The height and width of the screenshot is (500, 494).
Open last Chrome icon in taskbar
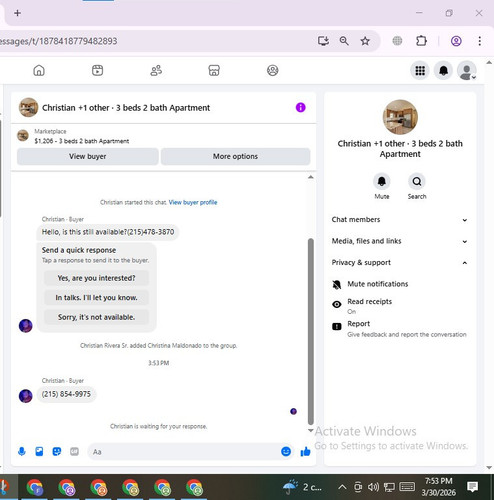tap(194, 488)
